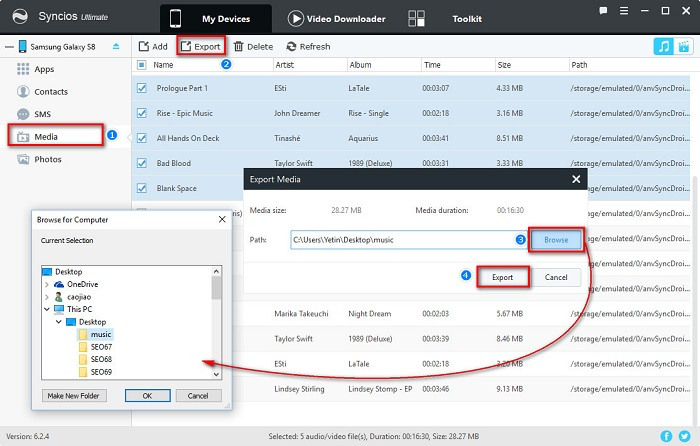The width and height of the screenshot is (700, 446).
Task: Click the folder tree scroll-down arrow
Action: tap(216, 375)
